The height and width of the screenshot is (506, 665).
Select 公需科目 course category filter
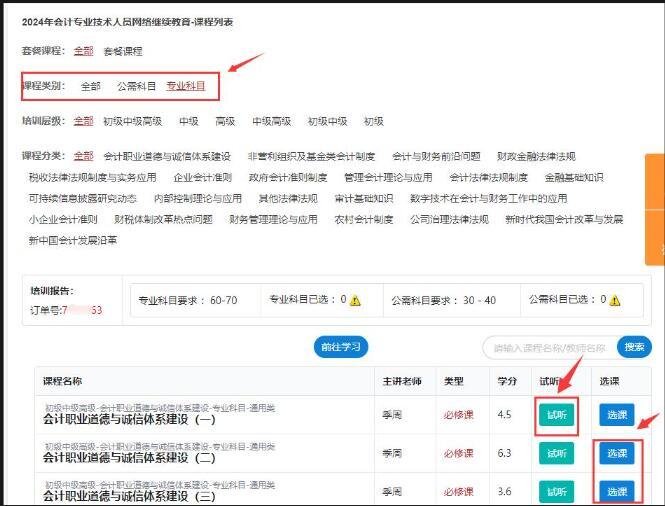click(137, 86)
